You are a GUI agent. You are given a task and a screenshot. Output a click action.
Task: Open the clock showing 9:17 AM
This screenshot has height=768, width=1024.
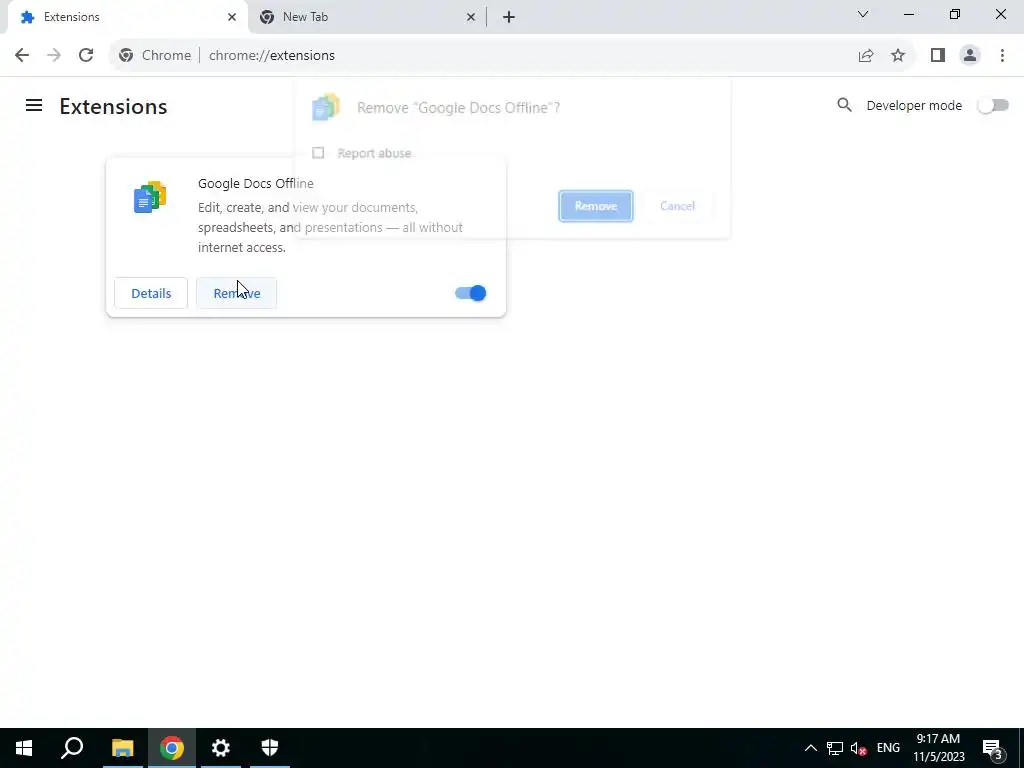point(938,748)
